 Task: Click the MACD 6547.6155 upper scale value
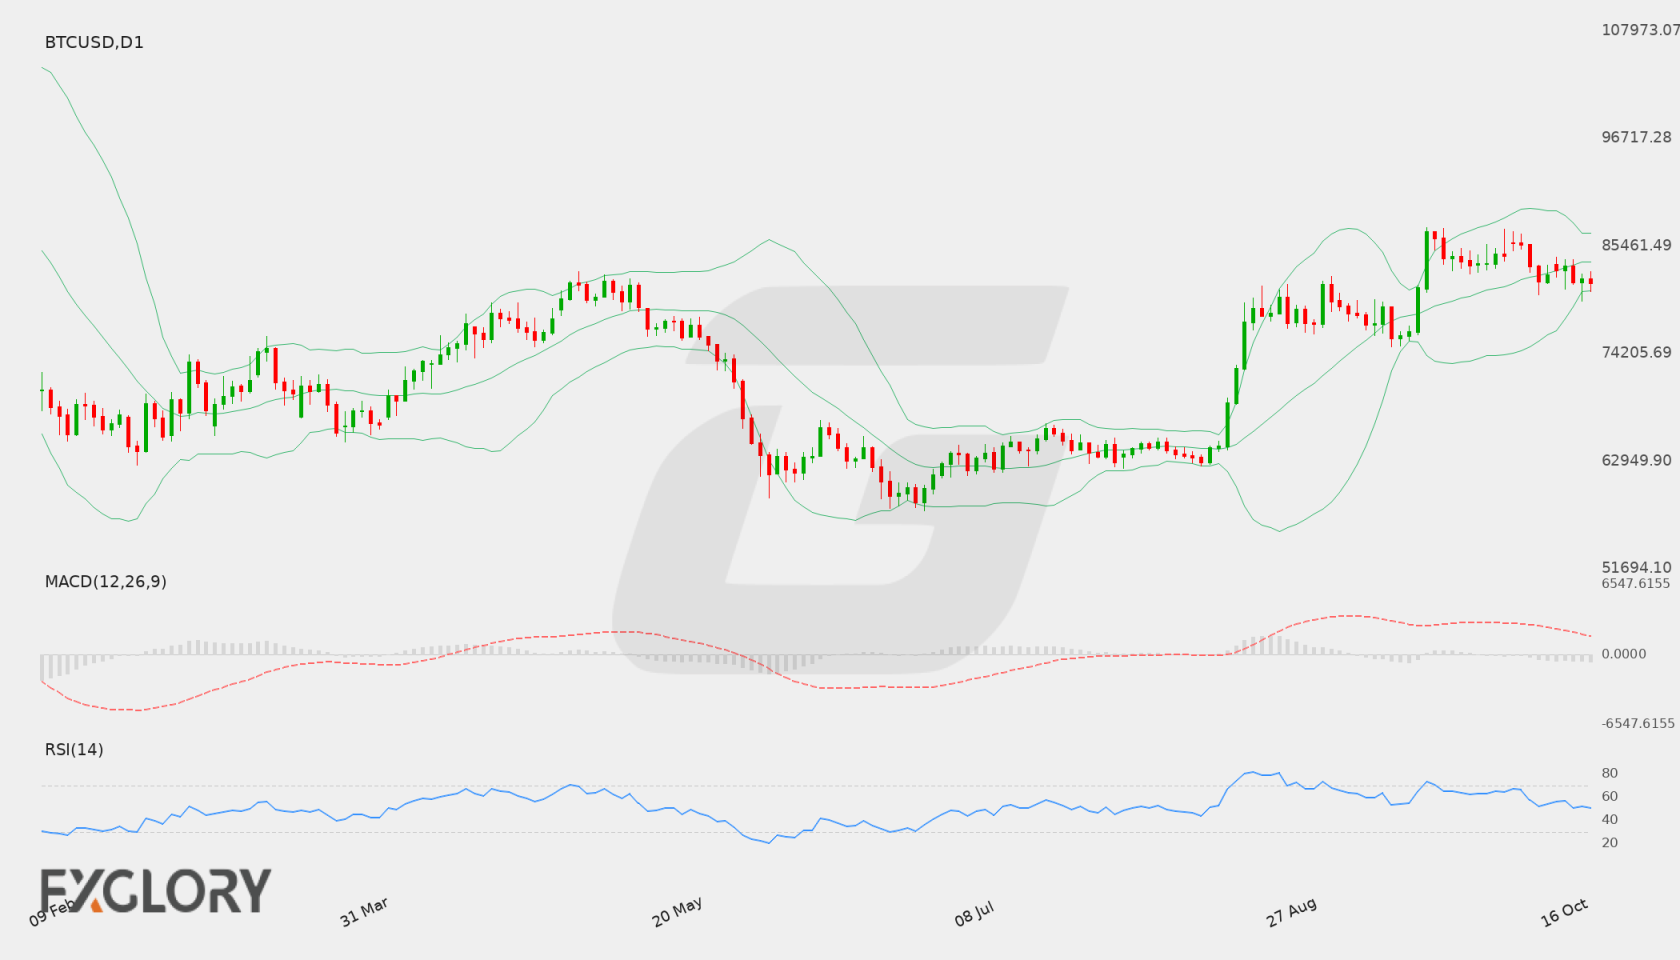click(x=1635, y=583)
